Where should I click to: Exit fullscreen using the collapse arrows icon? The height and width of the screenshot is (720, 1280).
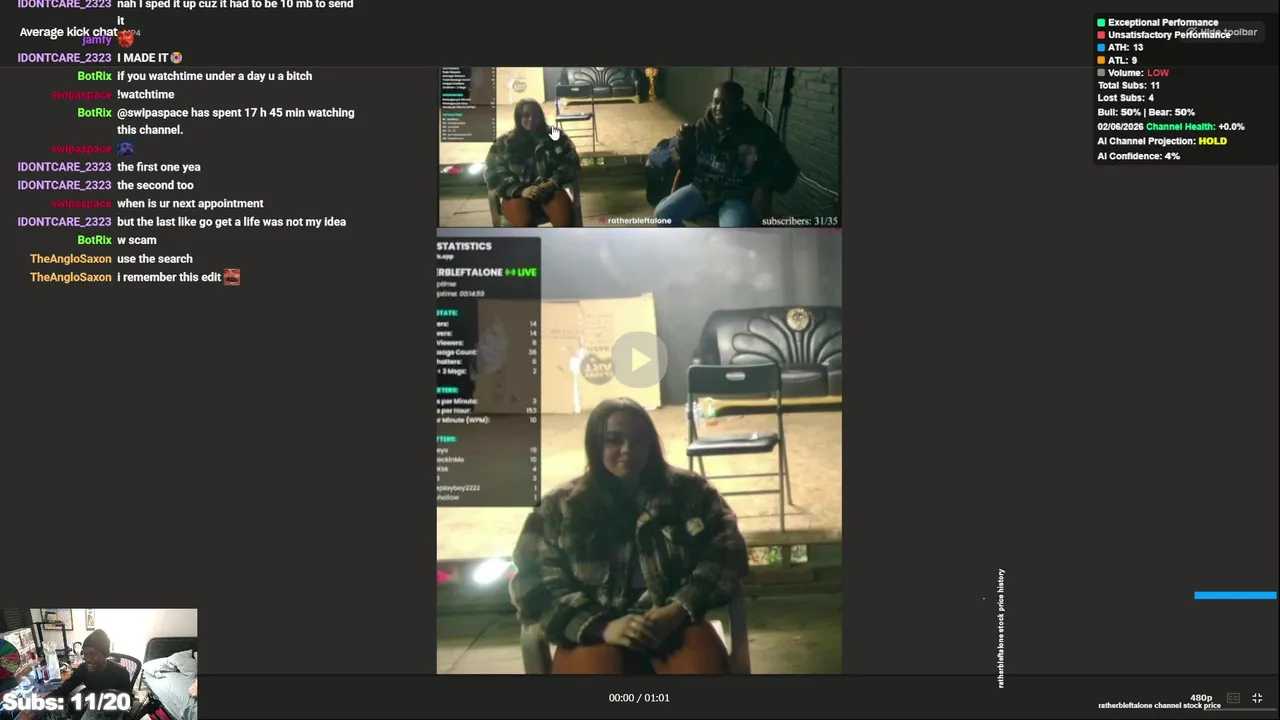click(x=1257, y=698)
